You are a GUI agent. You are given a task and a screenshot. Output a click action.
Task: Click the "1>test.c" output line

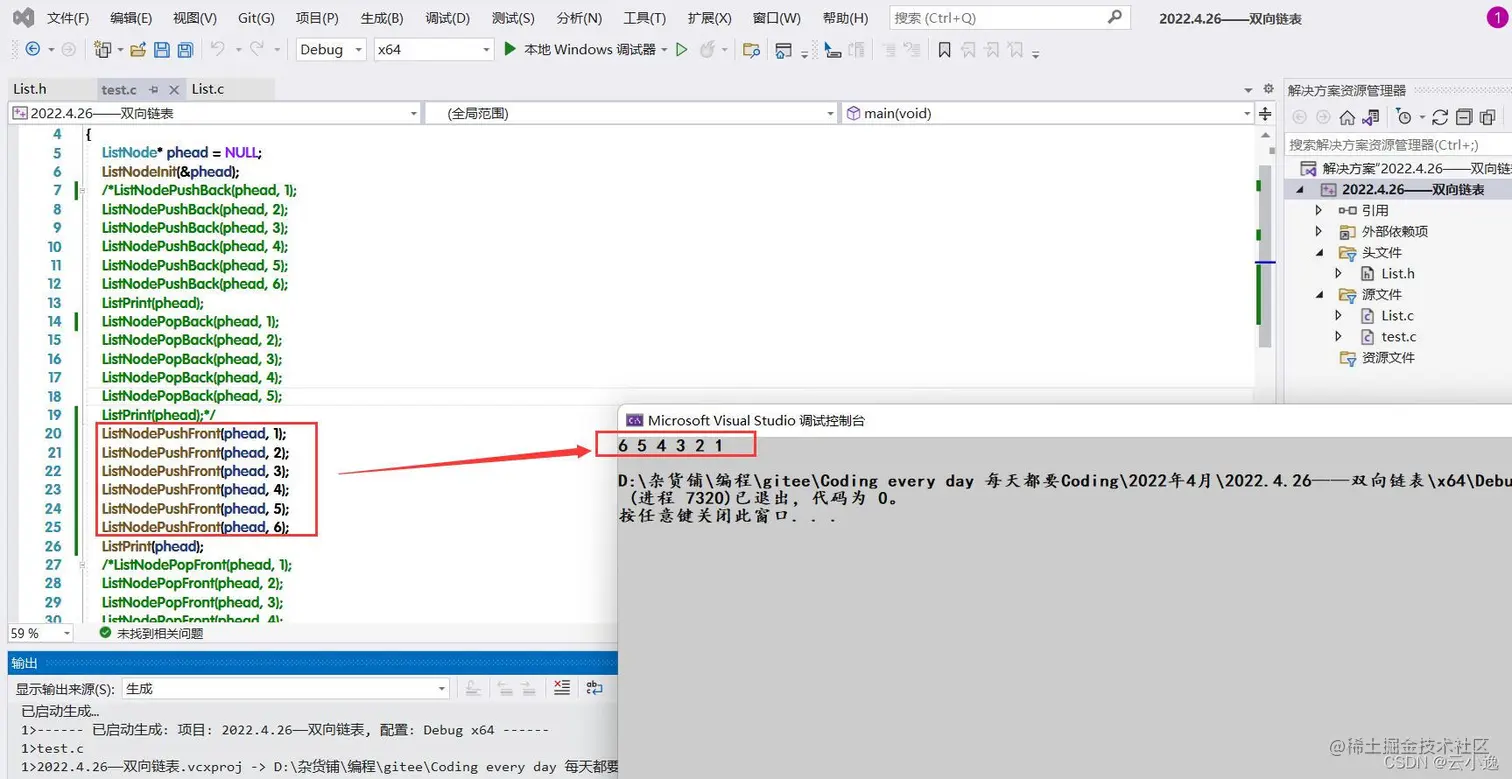(52, 748)
